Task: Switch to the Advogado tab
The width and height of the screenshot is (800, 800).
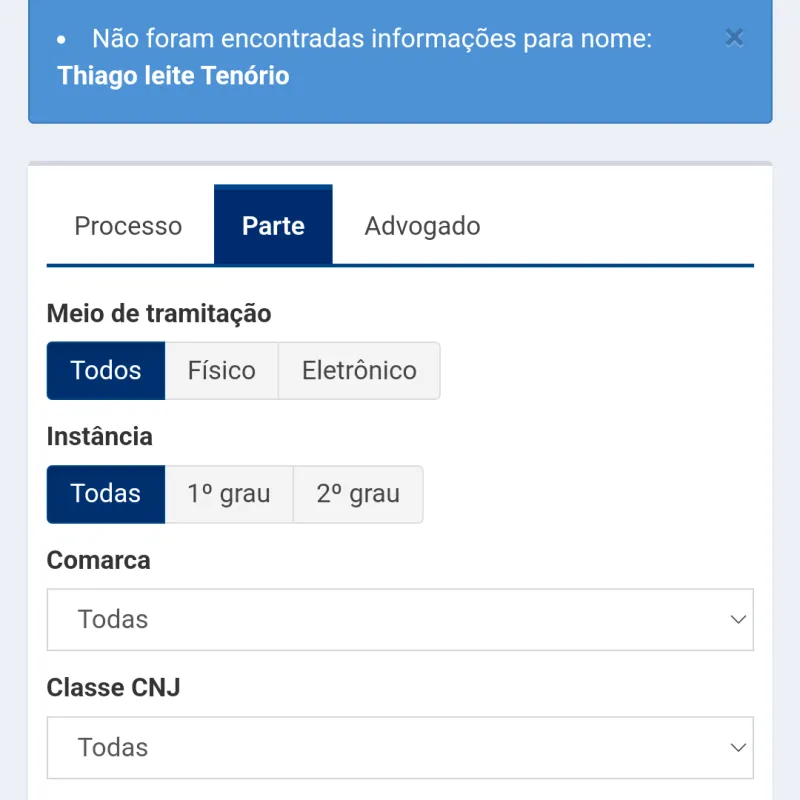Action: tap(421, 225)
